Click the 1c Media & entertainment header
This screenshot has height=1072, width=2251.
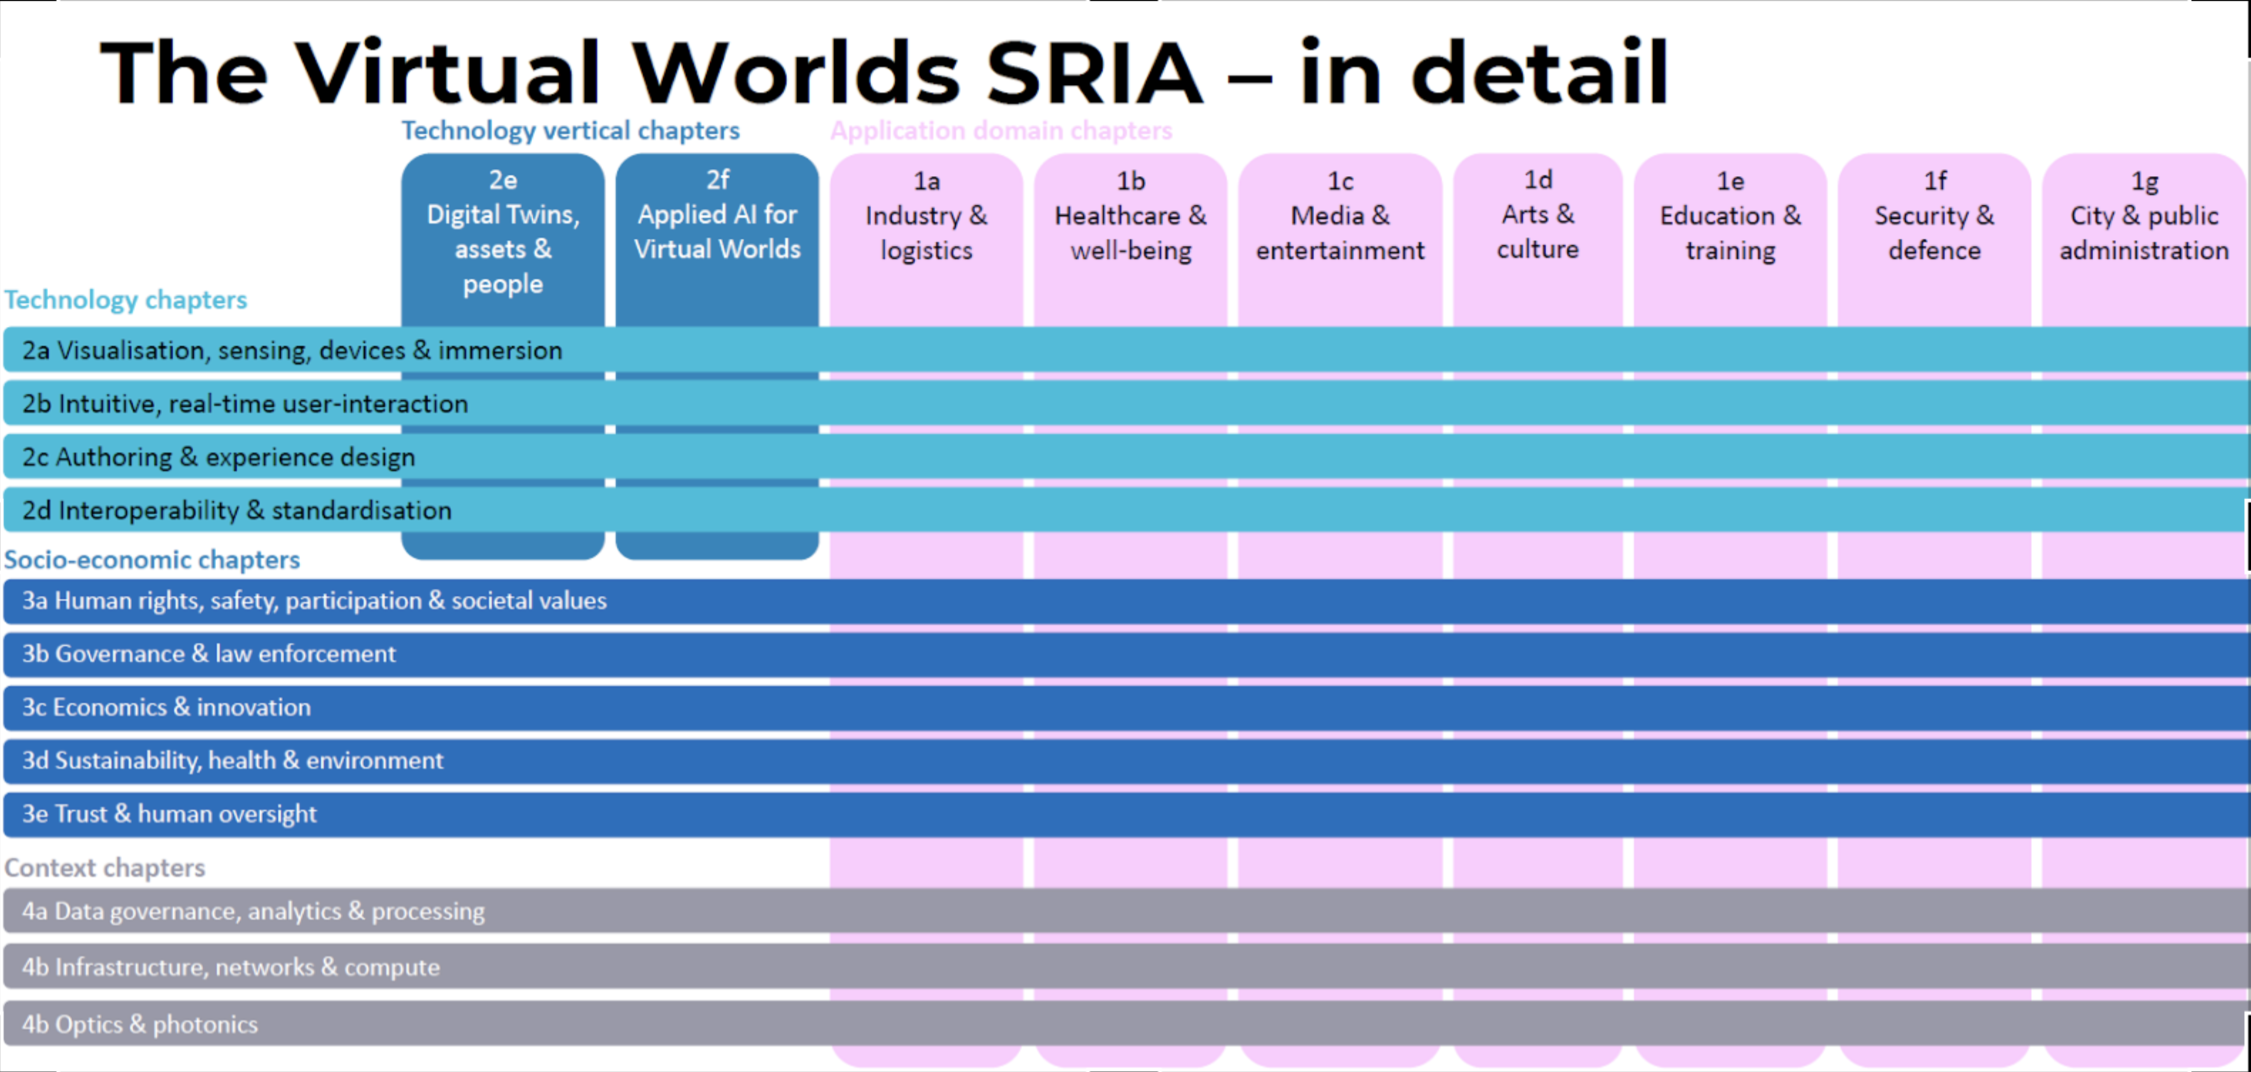coord(1340,216)
